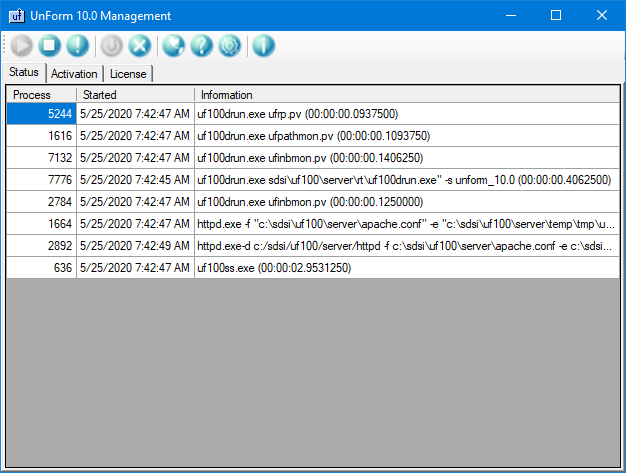Click the blue X toolbar icon
626x473 pixels.
[x=140, y=46]
